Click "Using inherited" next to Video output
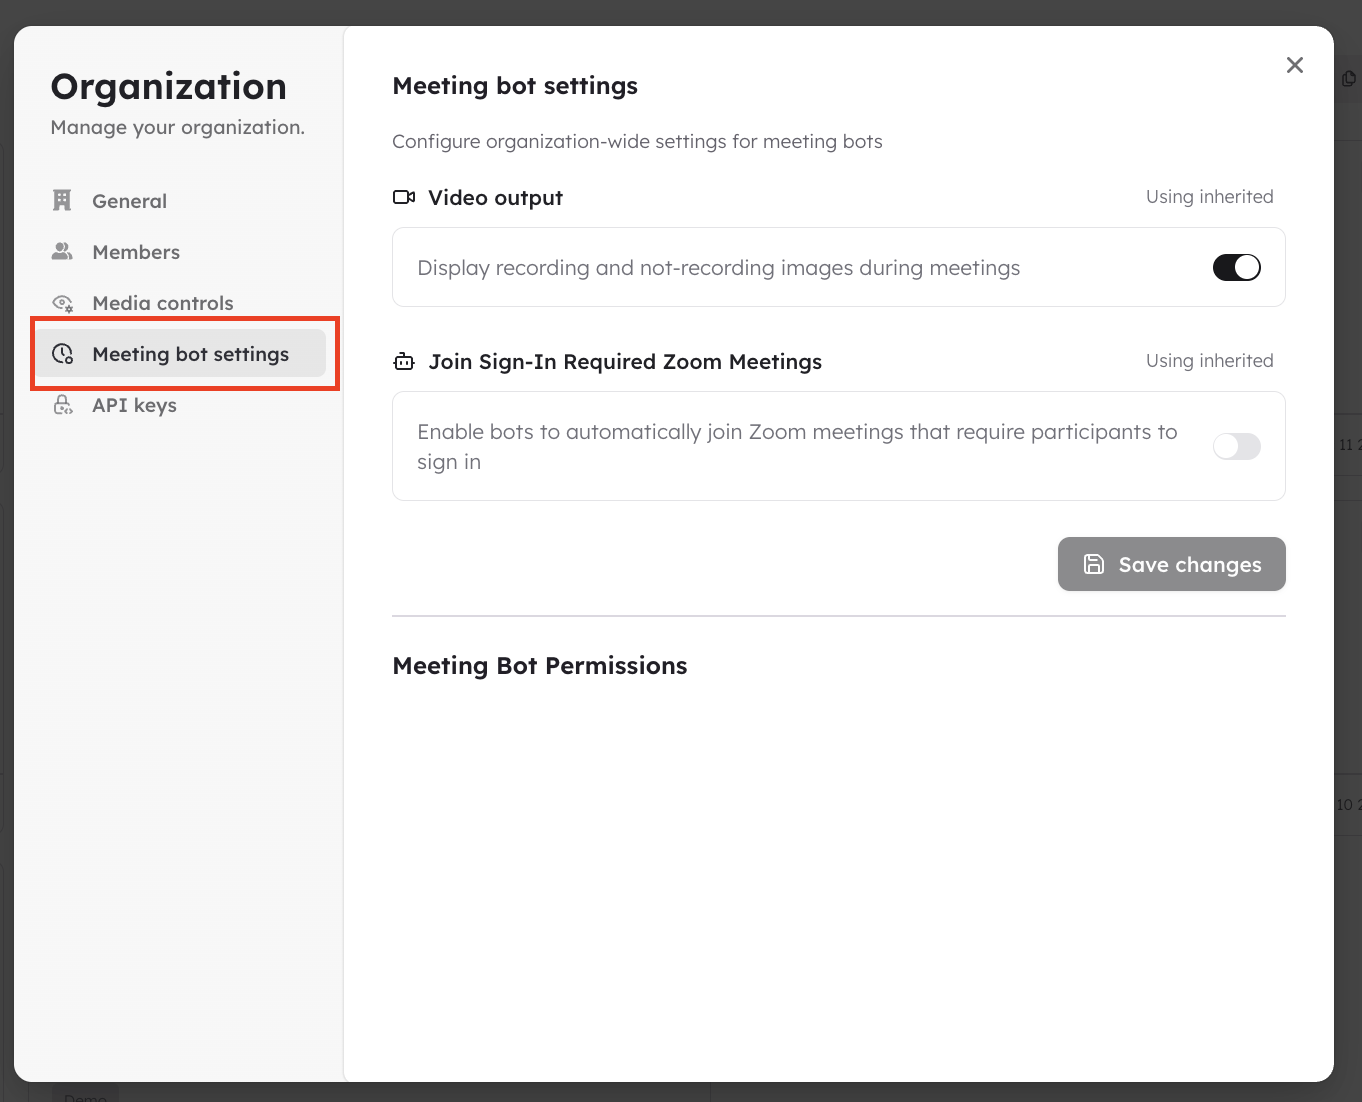The width and height of the screenshot is (1362, 1102). click(1209, 197)
